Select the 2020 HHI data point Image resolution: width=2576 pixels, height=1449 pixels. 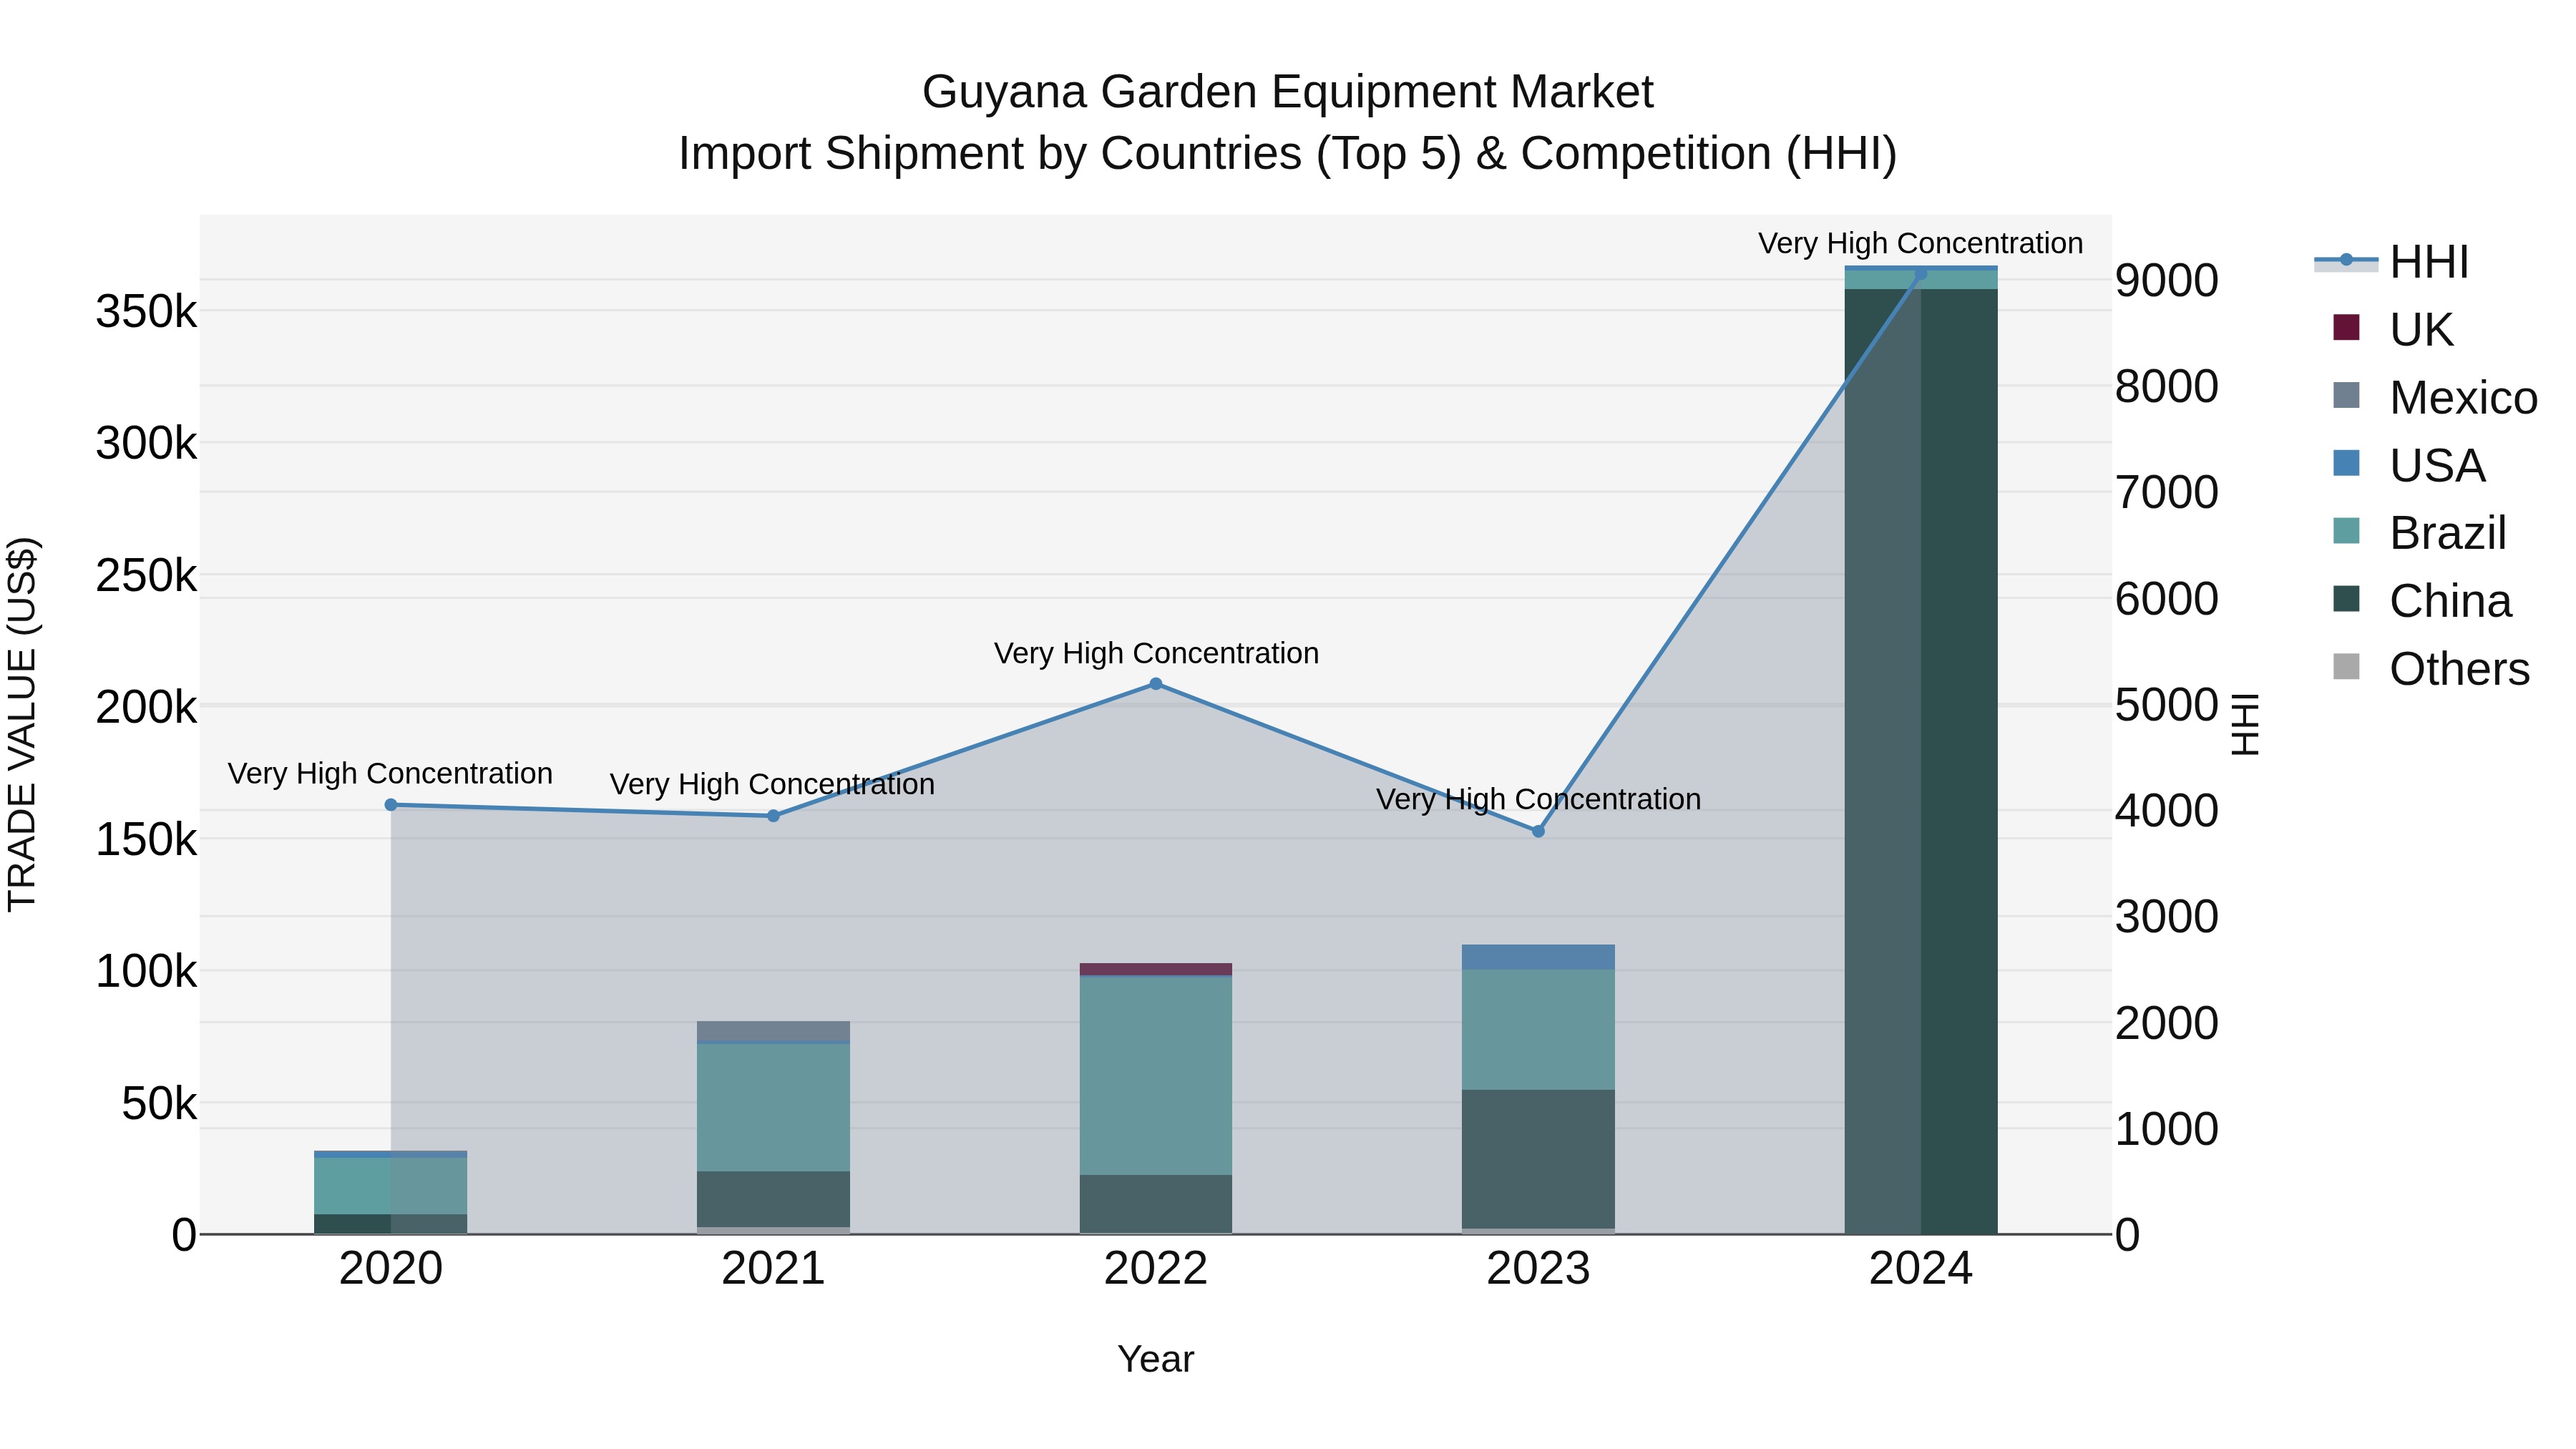[x=391, y=805]
